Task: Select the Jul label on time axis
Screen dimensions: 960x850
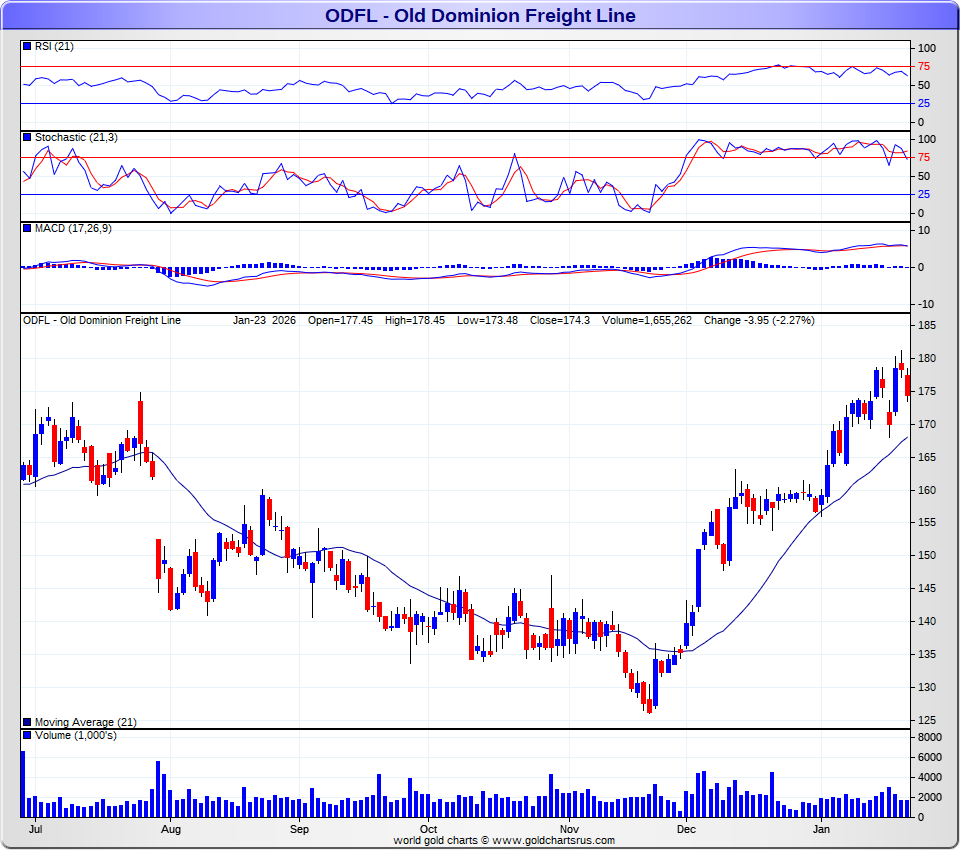Action: (35, 830)
